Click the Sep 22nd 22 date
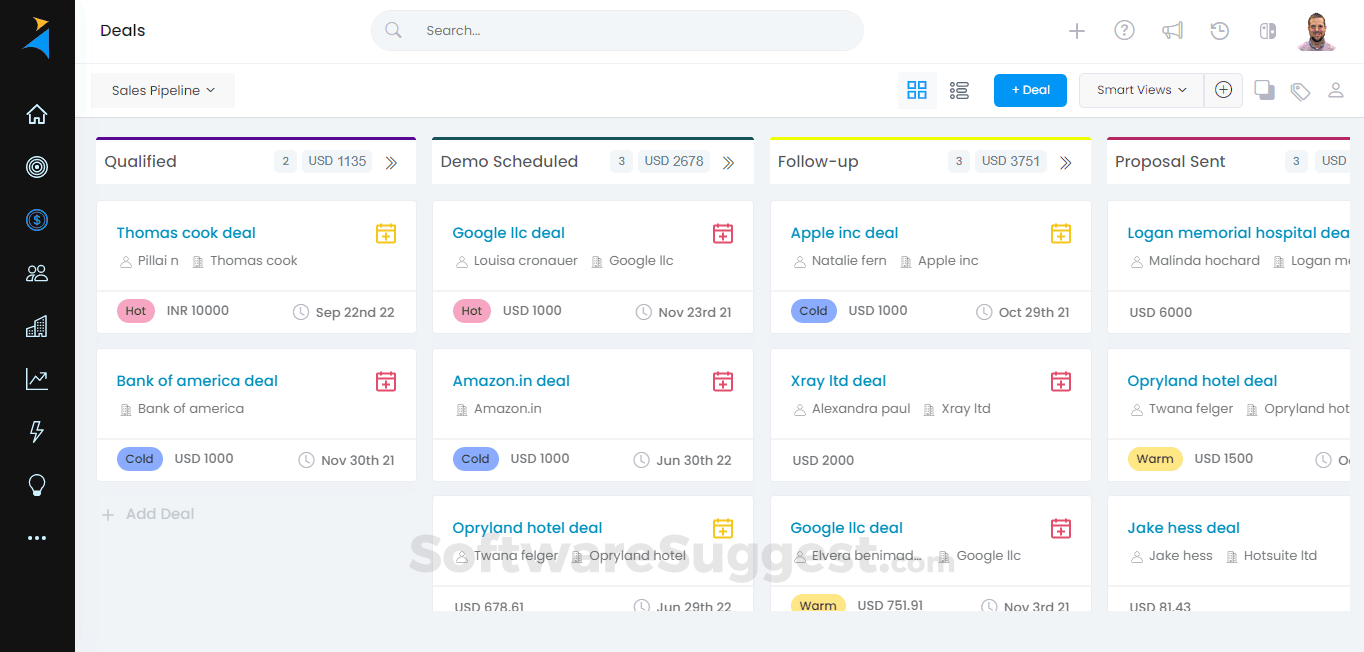The image size is (1364, 652). pos(355,313)
